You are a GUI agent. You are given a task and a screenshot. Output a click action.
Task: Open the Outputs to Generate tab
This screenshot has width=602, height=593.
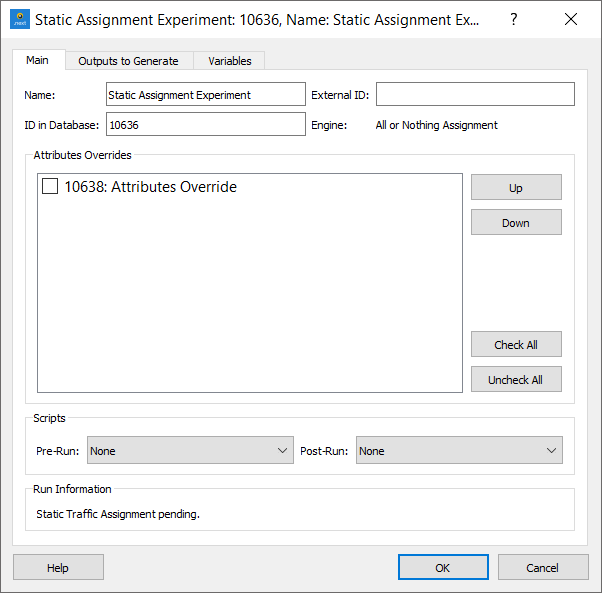point(128,61)
